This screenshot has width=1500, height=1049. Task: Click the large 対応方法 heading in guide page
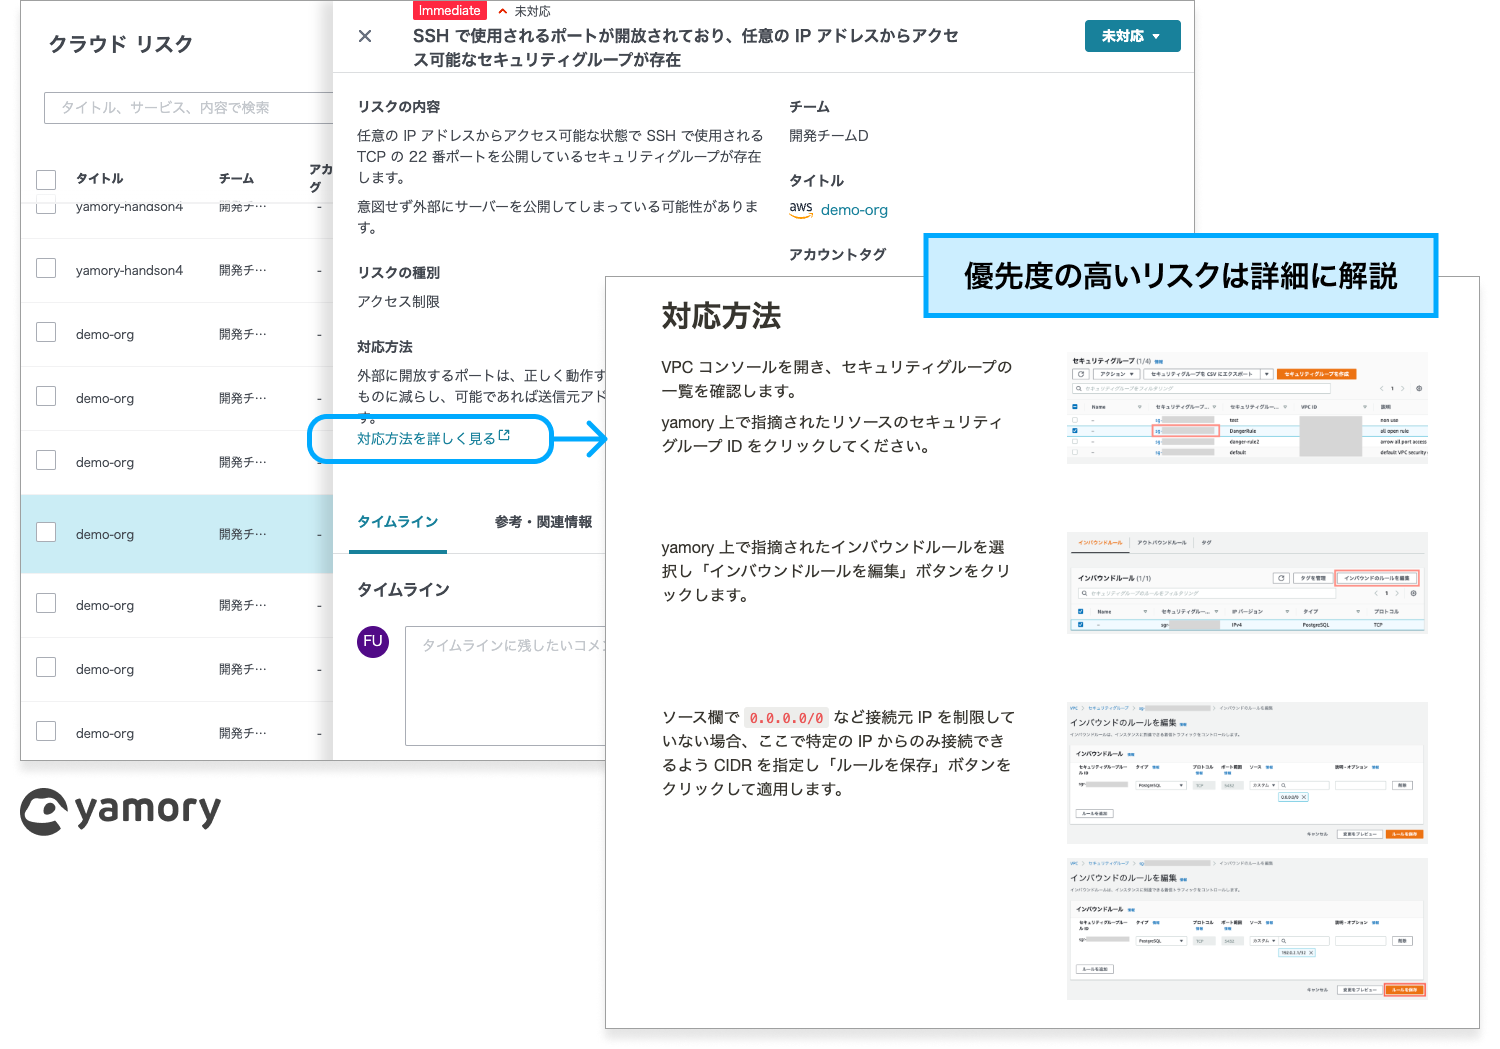[x=721, y=316]
